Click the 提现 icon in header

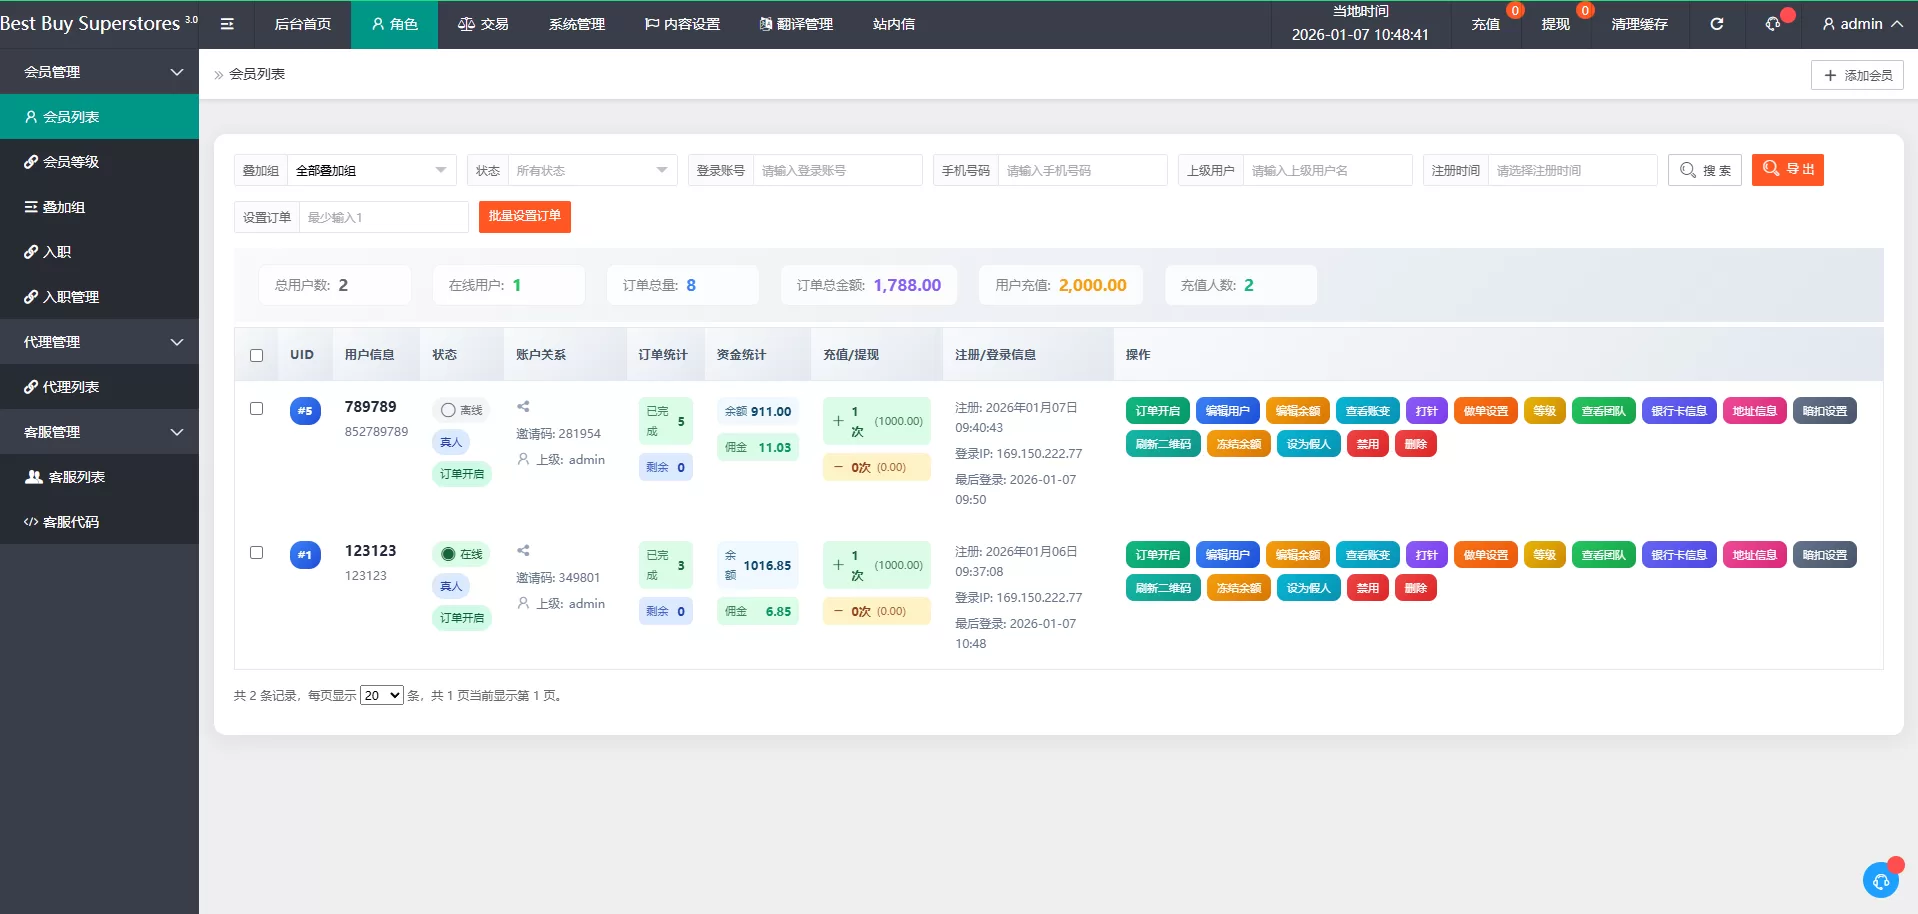pyautogui.click(x=1556, y=24)
